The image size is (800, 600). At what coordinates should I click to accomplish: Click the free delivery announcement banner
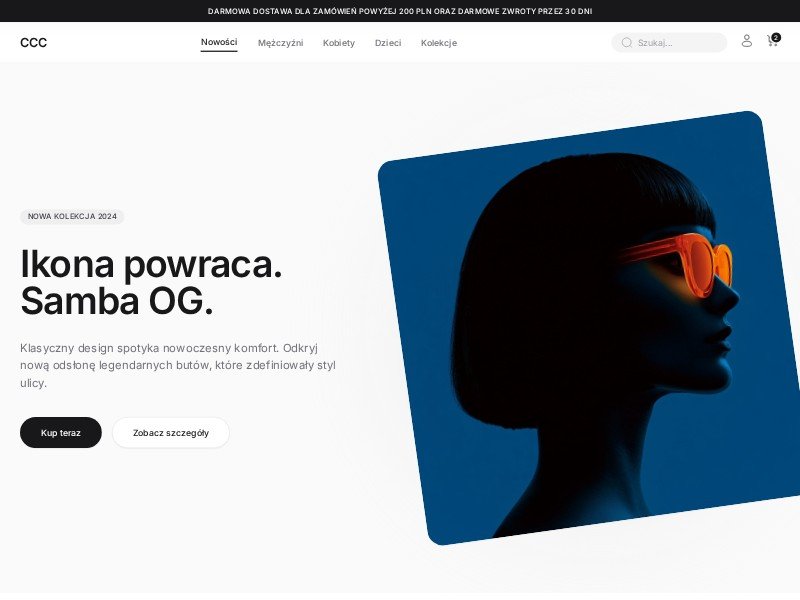click(400, 11)
